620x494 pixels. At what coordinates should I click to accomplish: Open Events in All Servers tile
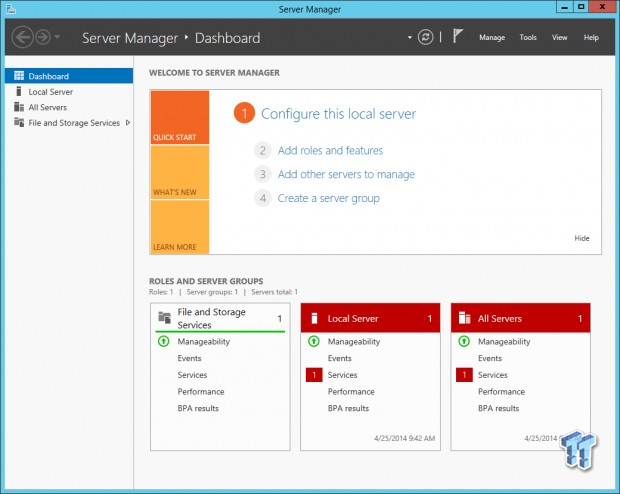[x=490, y=358]
